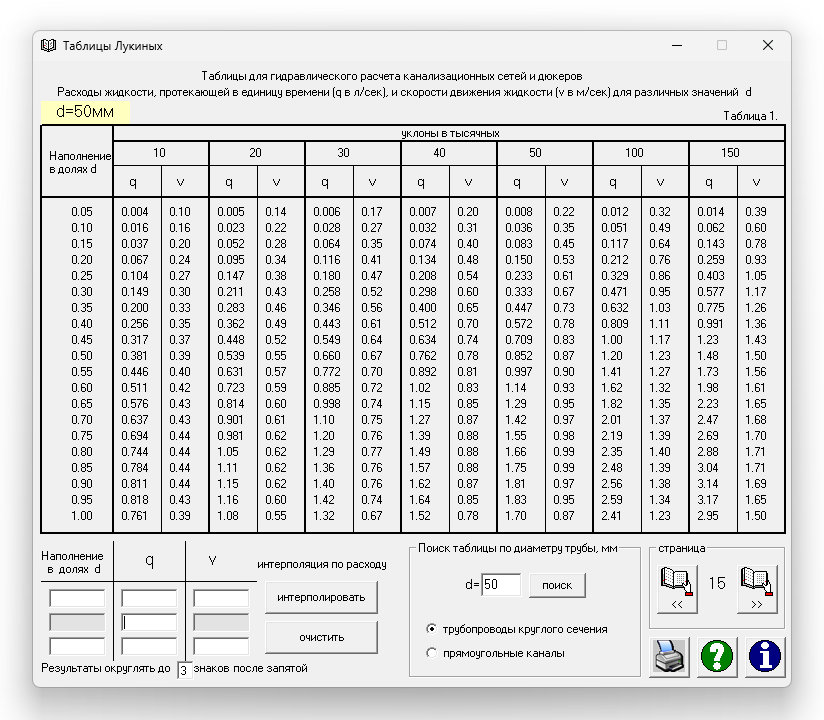Click the уклоны в тысячных heading
Screen dimensions: 824x720
(450, 133)
